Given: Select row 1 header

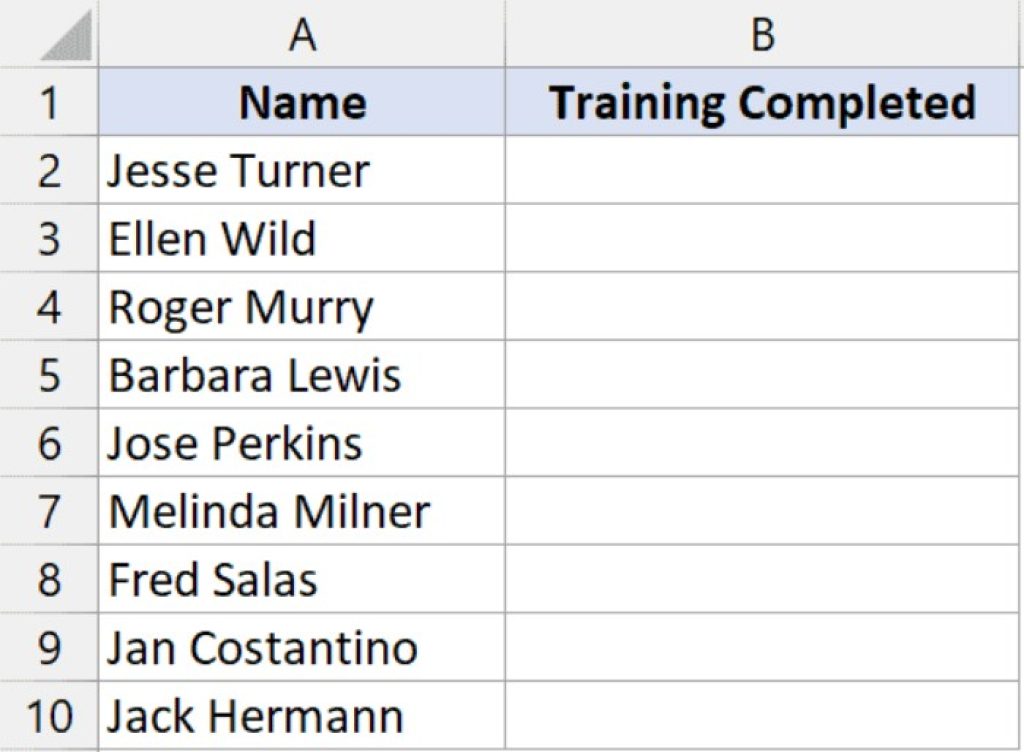Looking at the screenshot, I should tap(48, 101).
